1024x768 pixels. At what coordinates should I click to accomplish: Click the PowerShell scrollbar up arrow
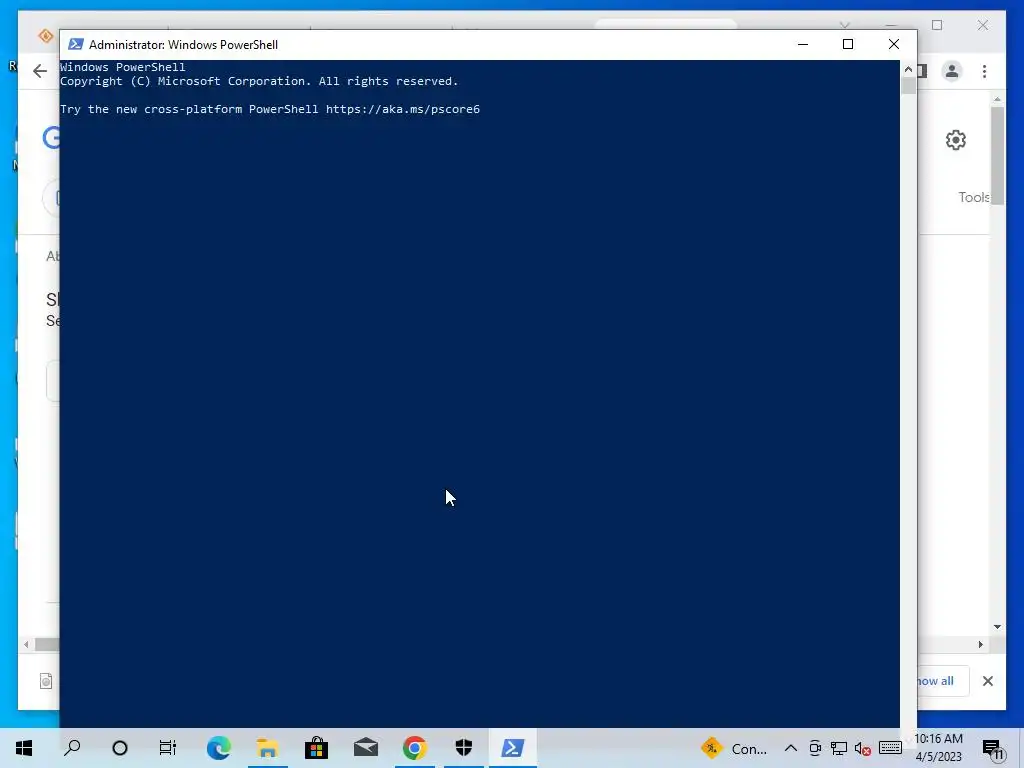(908, 69)
